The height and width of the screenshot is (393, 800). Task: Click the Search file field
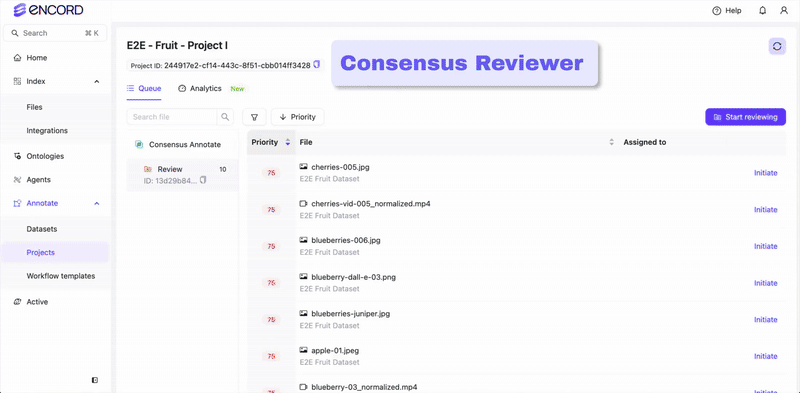172,117
